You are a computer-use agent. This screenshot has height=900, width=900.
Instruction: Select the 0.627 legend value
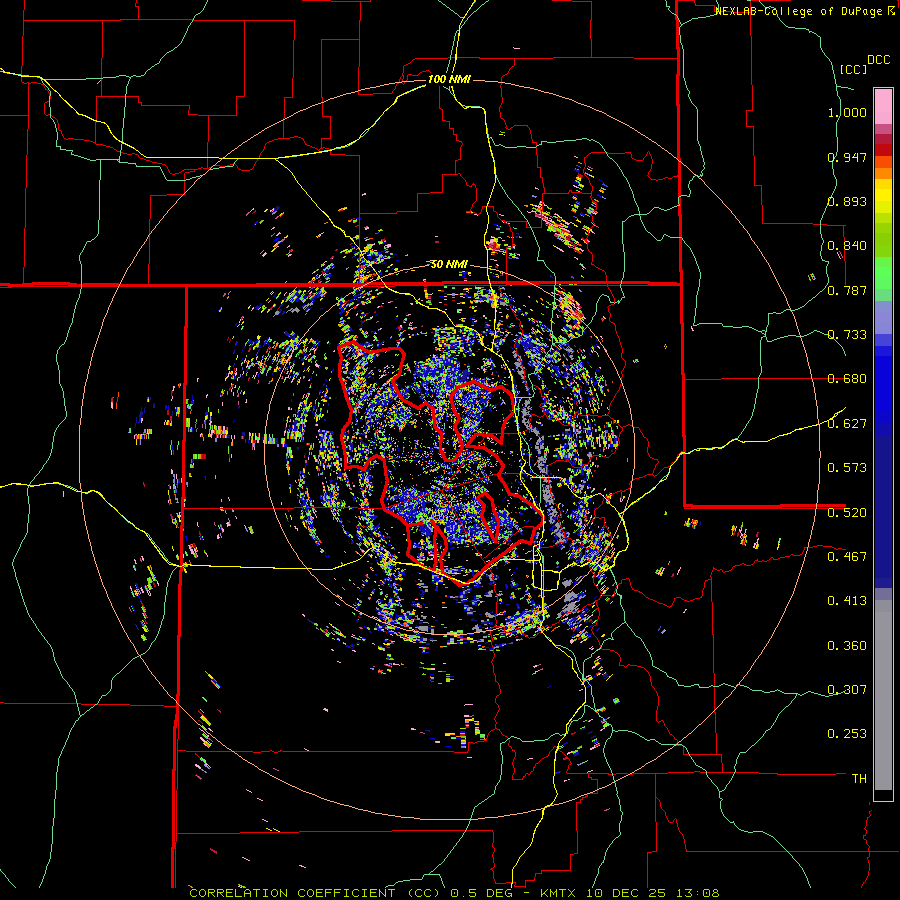click(847, 424)
